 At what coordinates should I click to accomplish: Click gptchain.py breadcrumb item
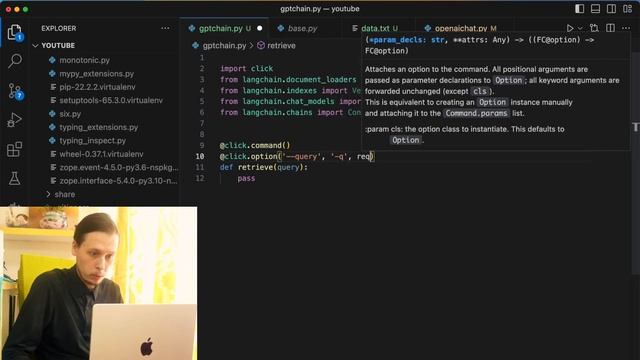point(224,45)
